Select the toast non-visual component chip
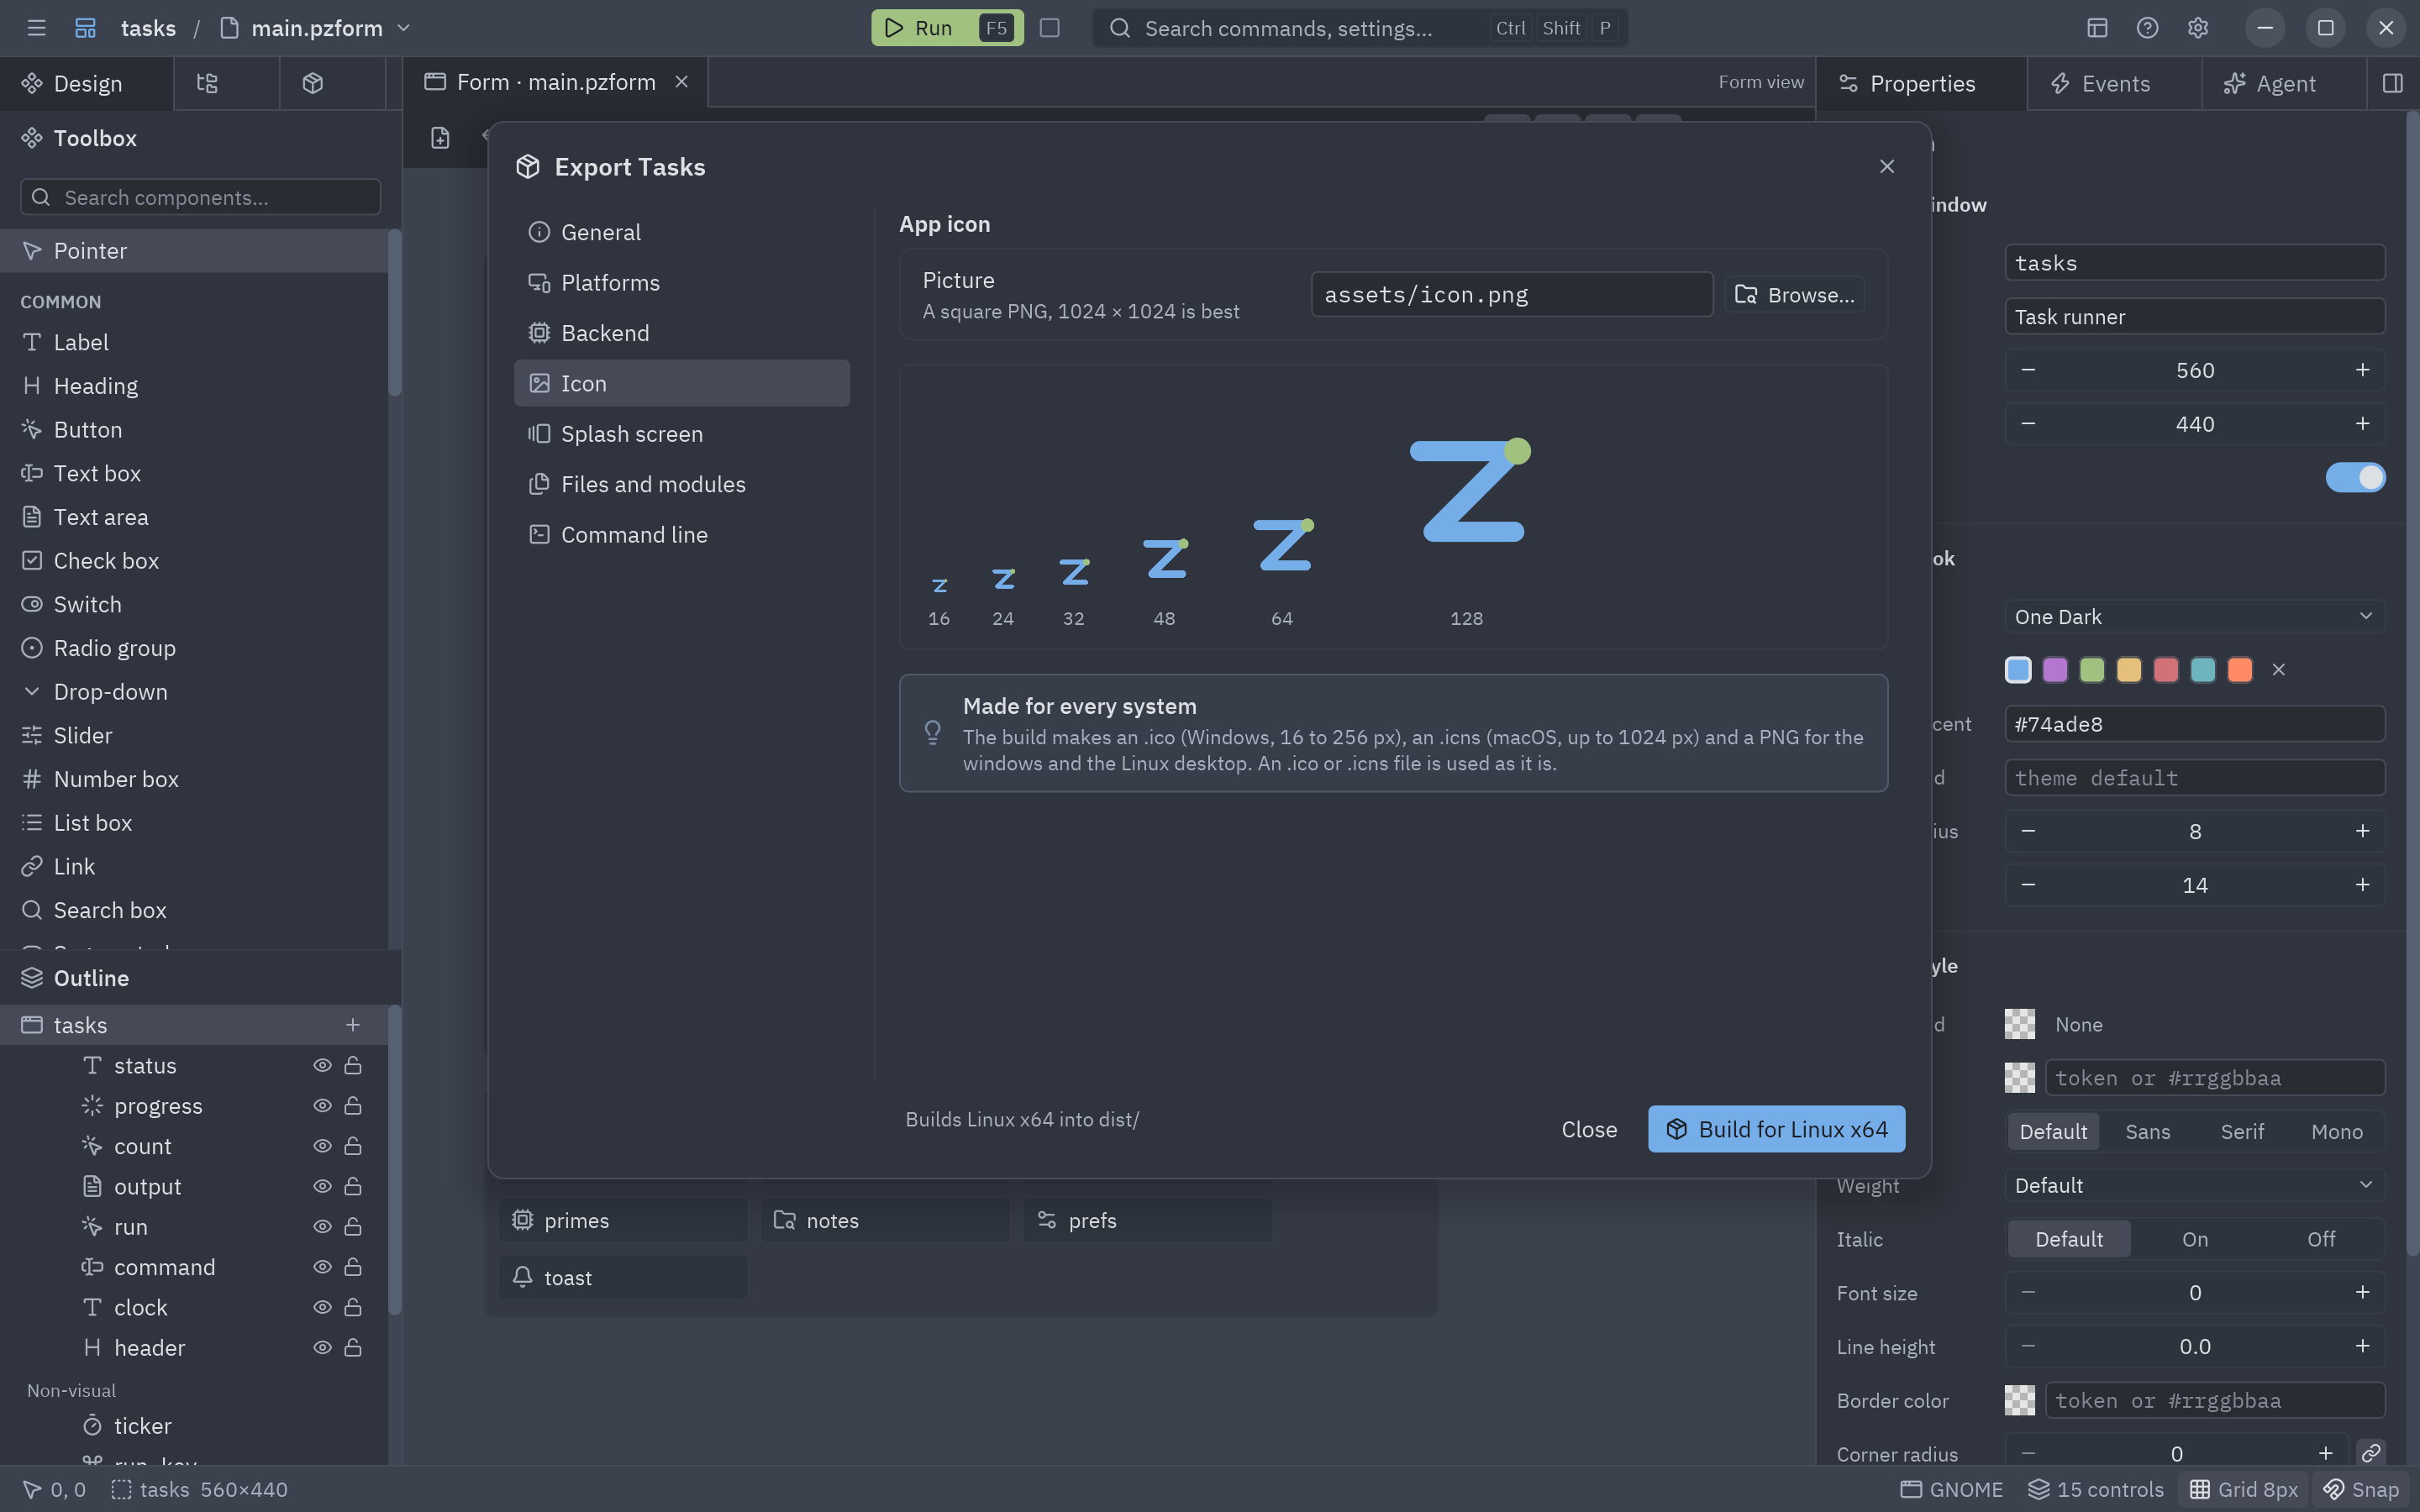The width and height of the screenshot is (2420, 1512). click(x=623, y=1277)
